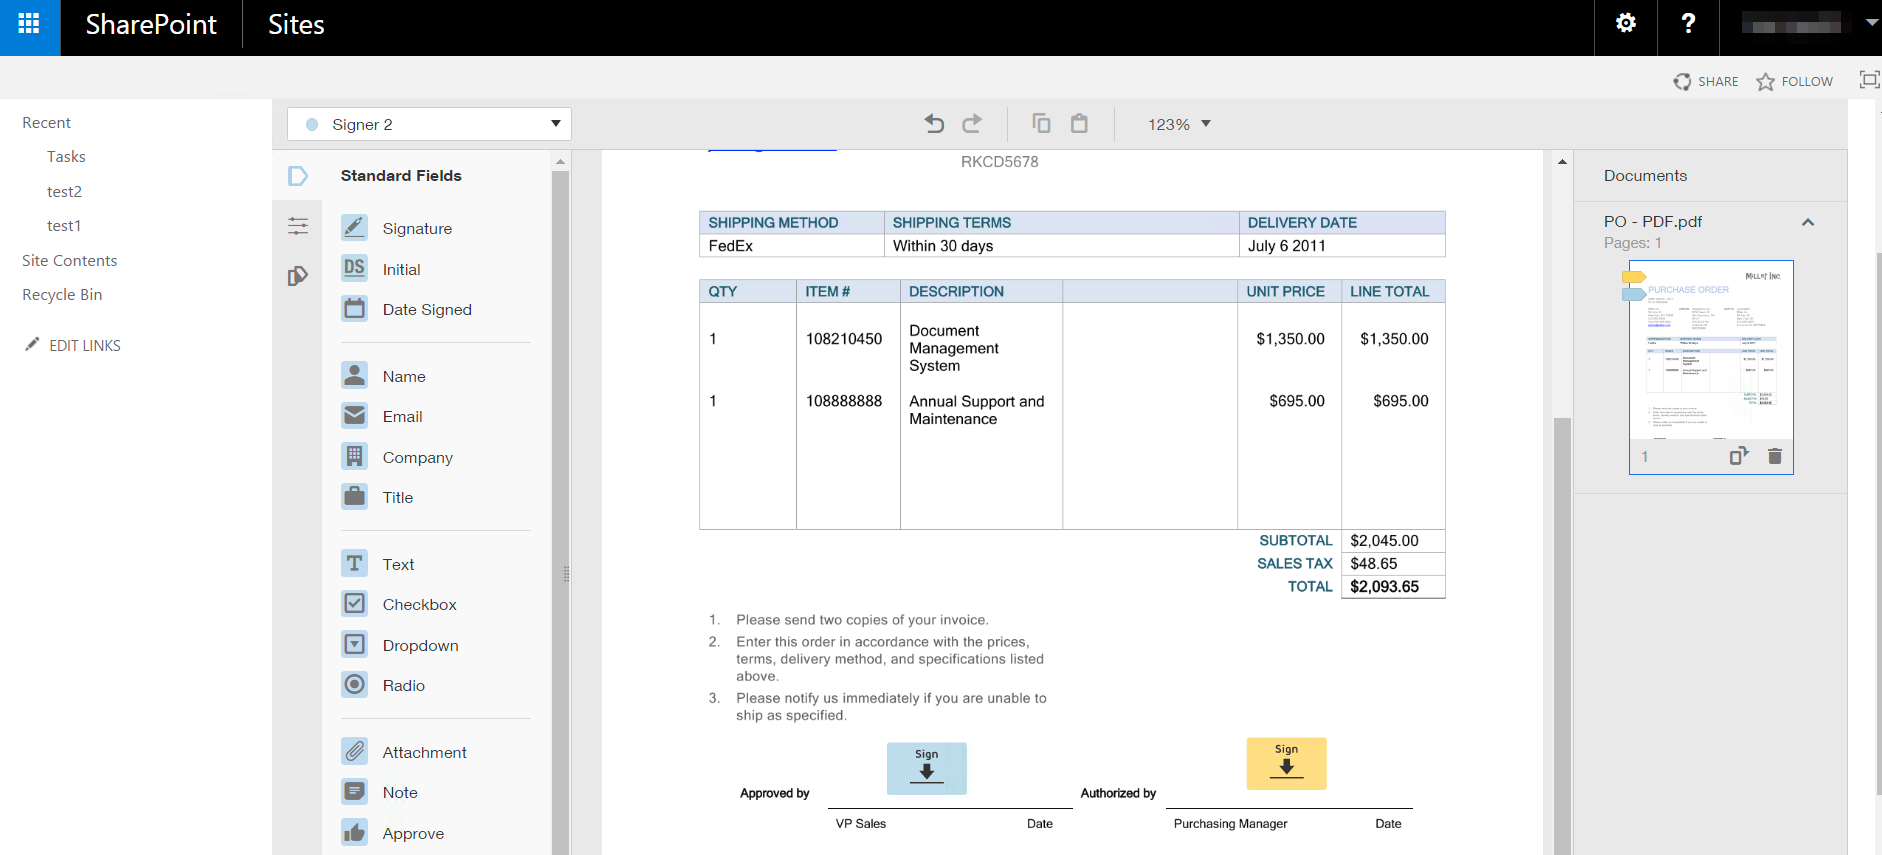Paste the copied field

click(x=1079, y=124)
